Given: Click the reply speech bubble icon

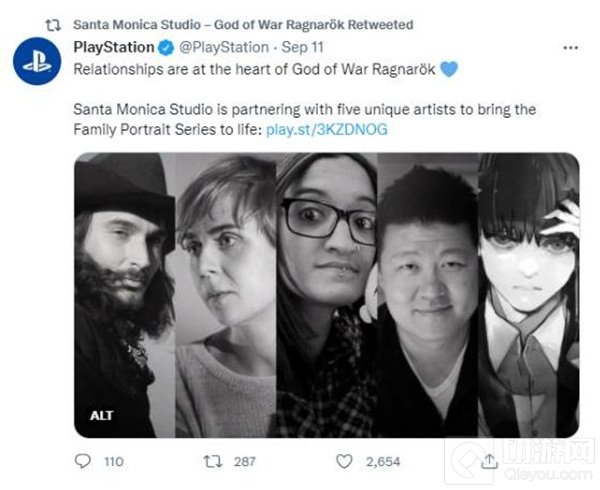Looking at the screenshot, I should 83,462.
